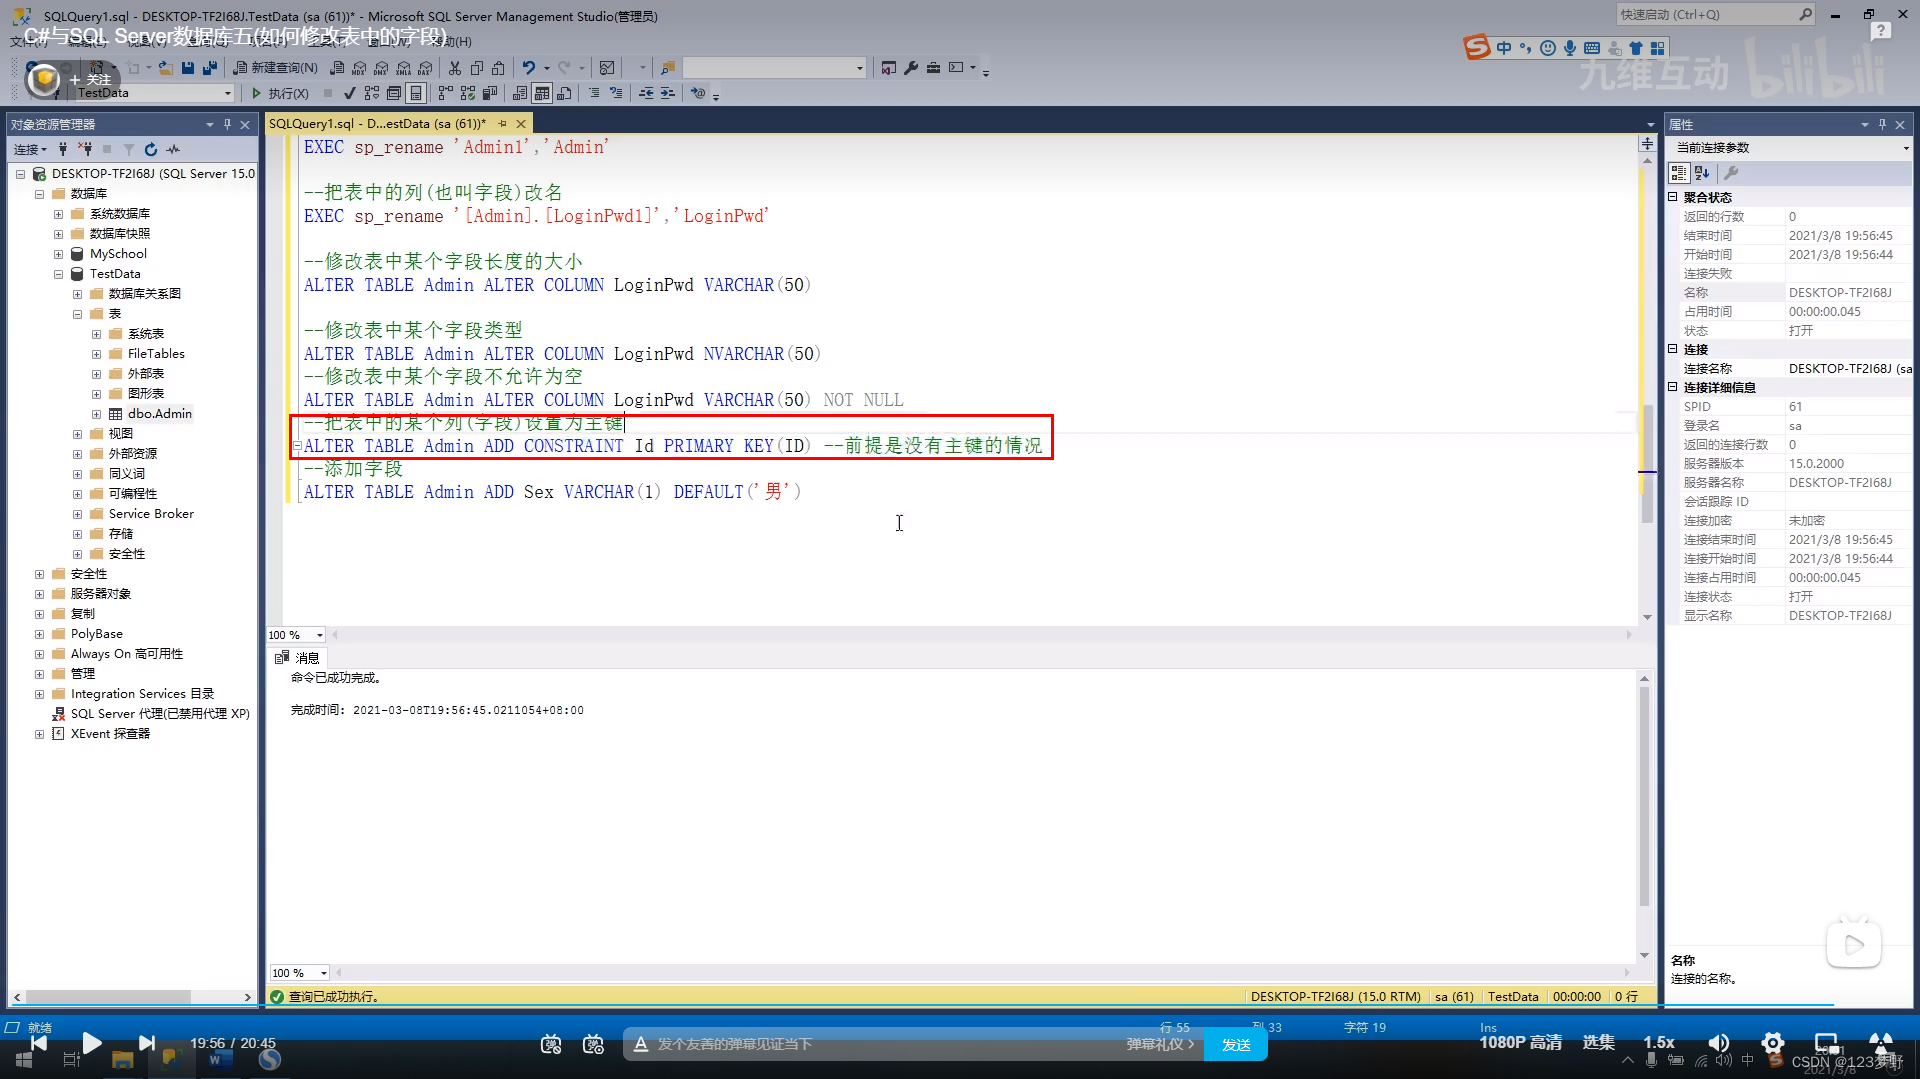1920x1079 pixels.
Task: Open the TestData database dropdown
Action: coord(227,93)
